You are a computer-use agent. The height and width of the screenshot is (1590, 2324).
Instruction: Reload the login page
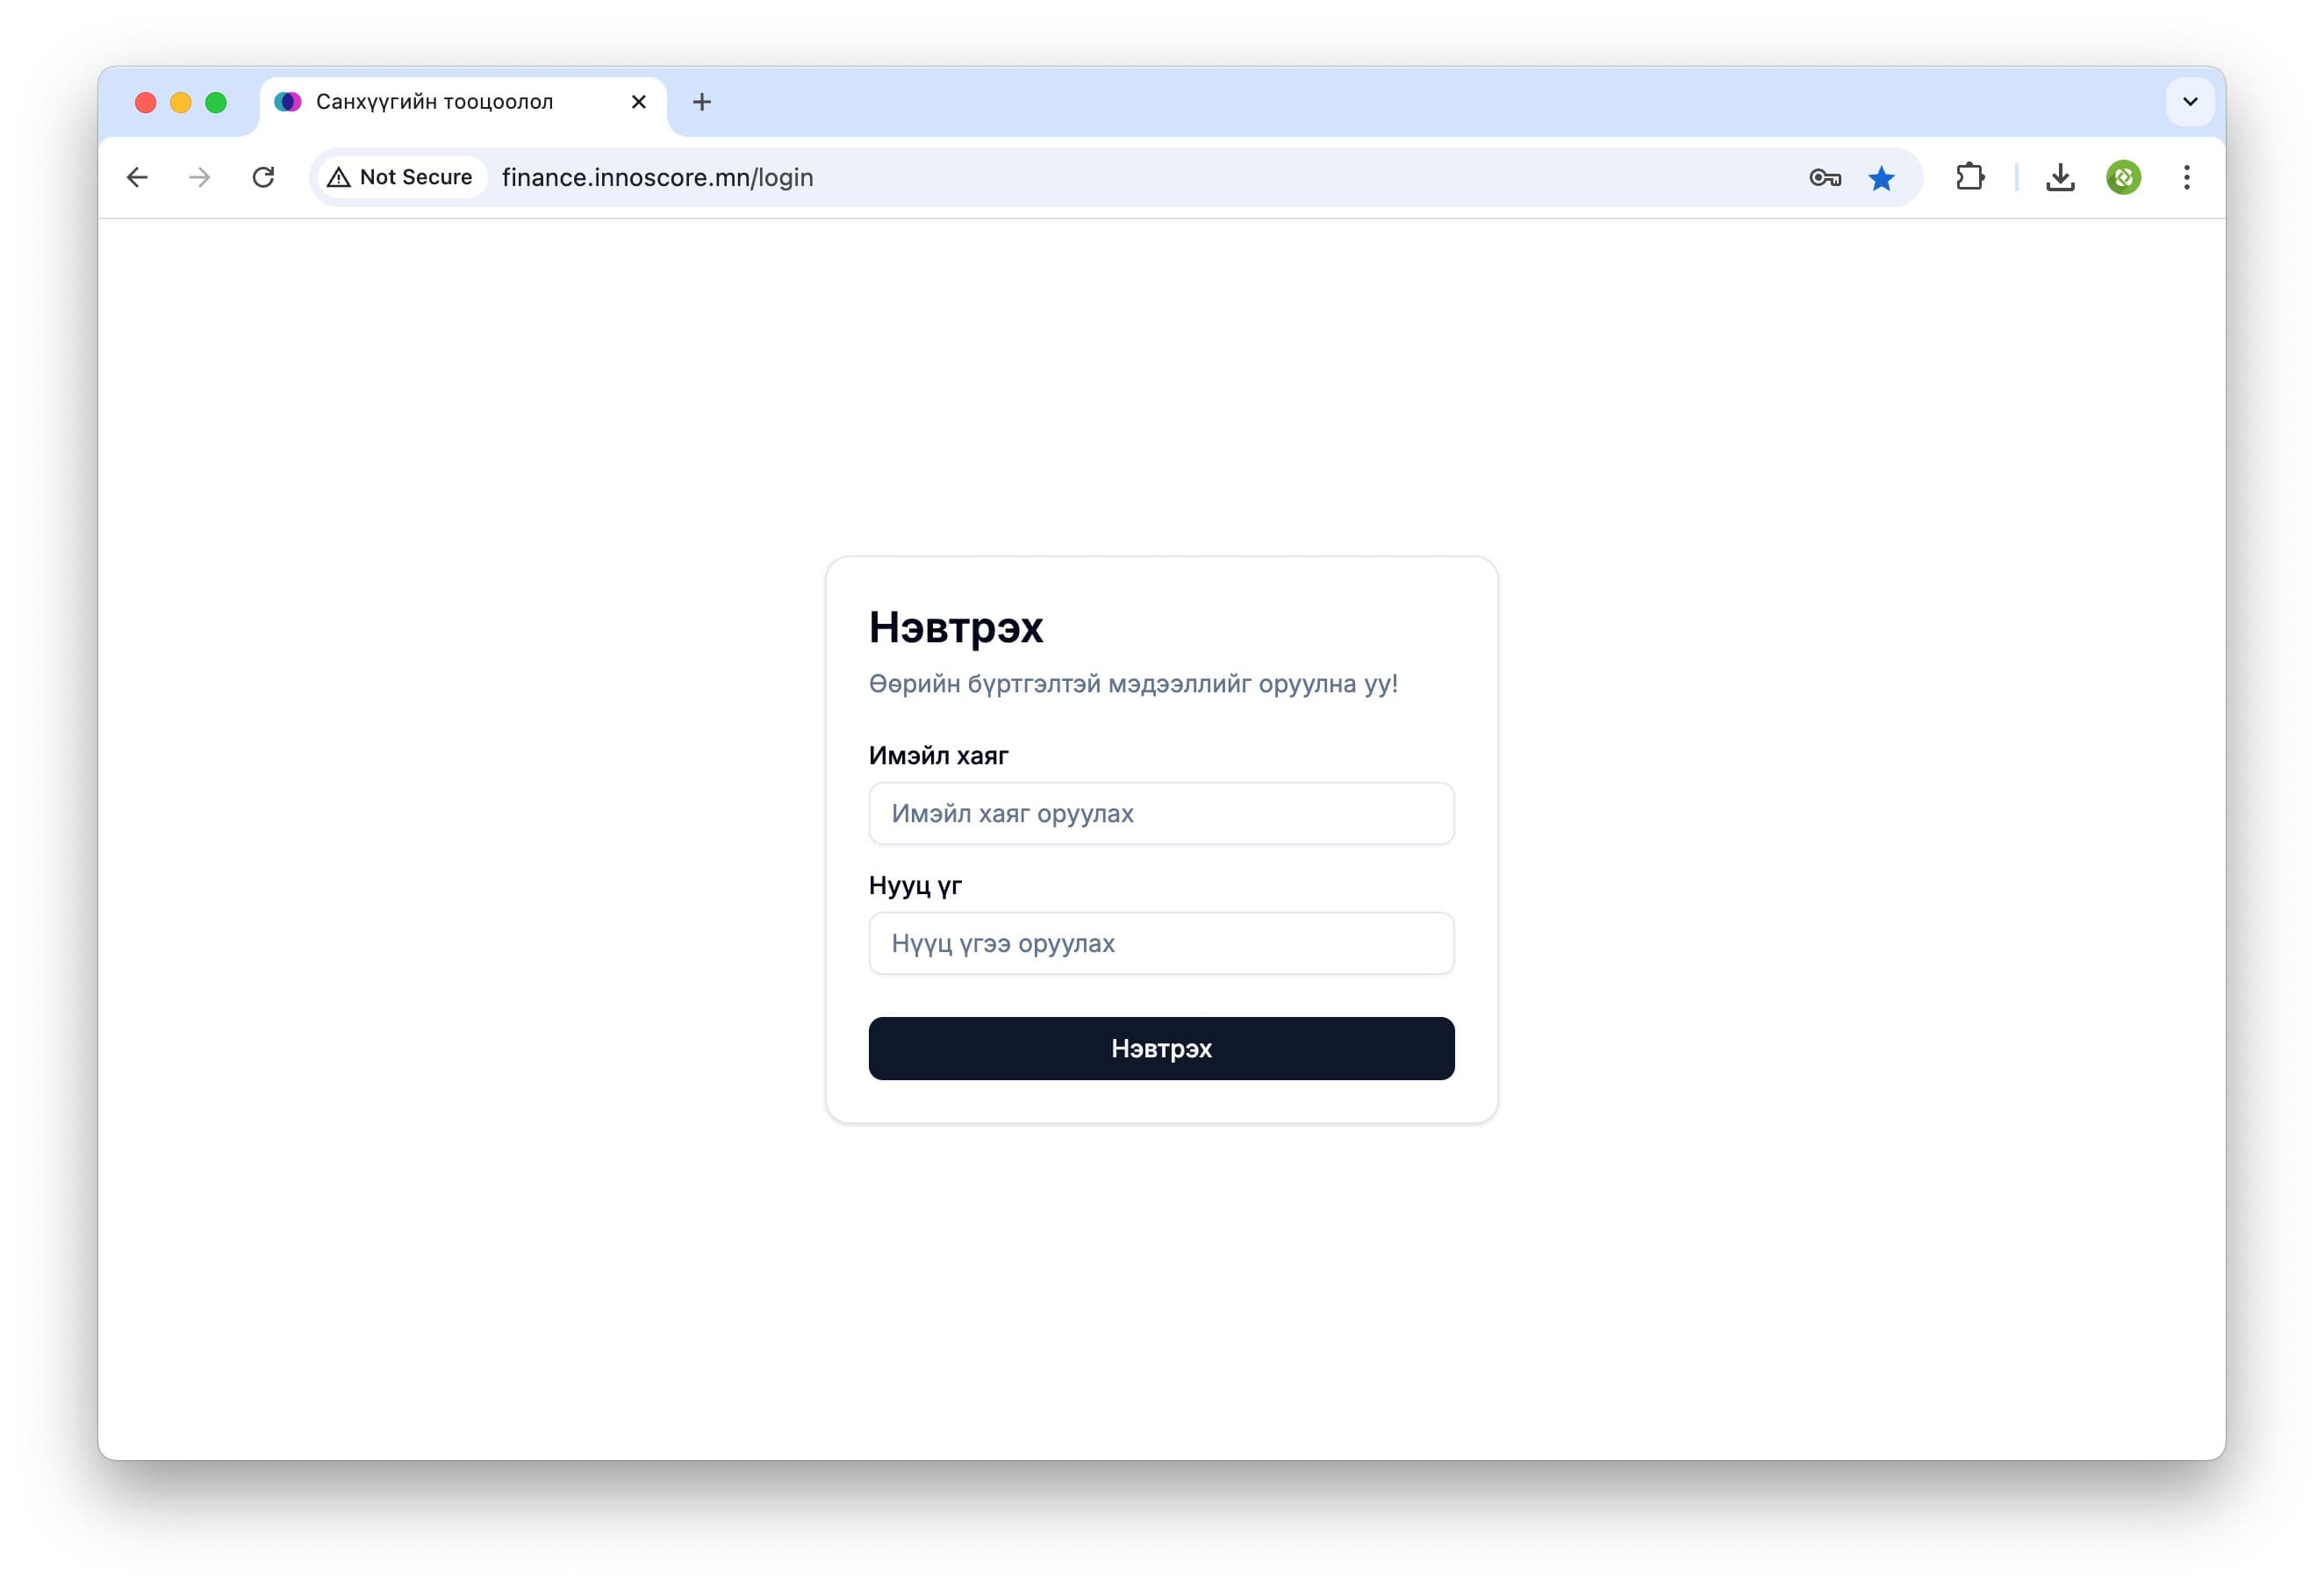click(263, 177)
